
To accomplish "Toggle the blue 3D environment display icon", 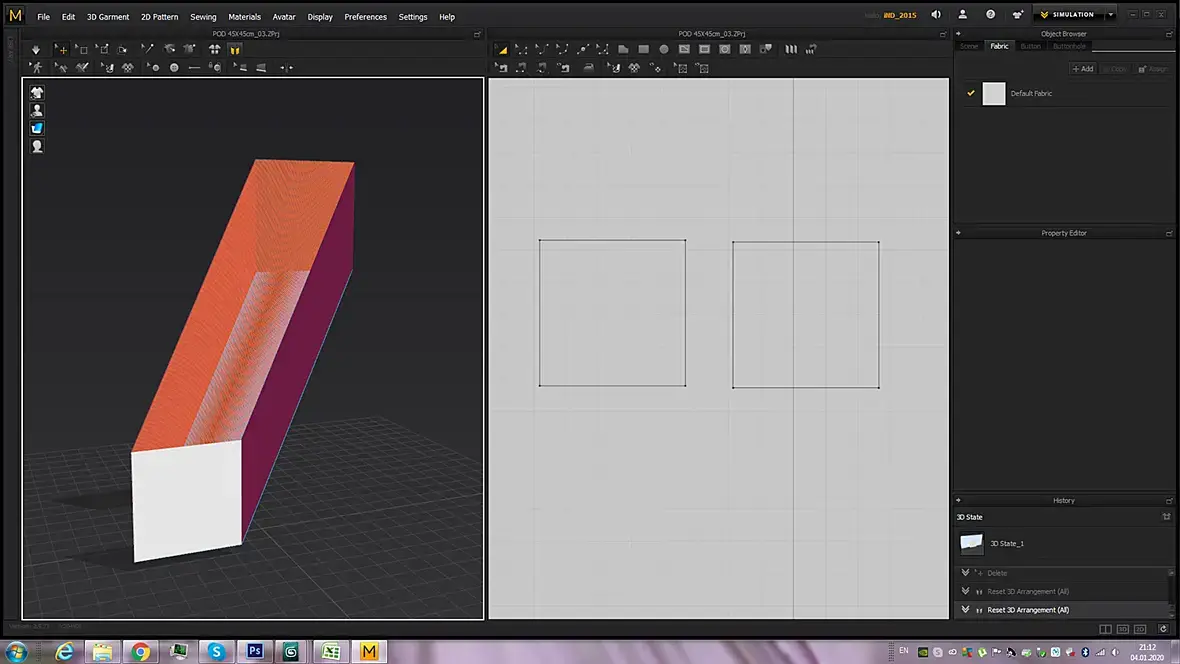I will (x=37, y=129).
